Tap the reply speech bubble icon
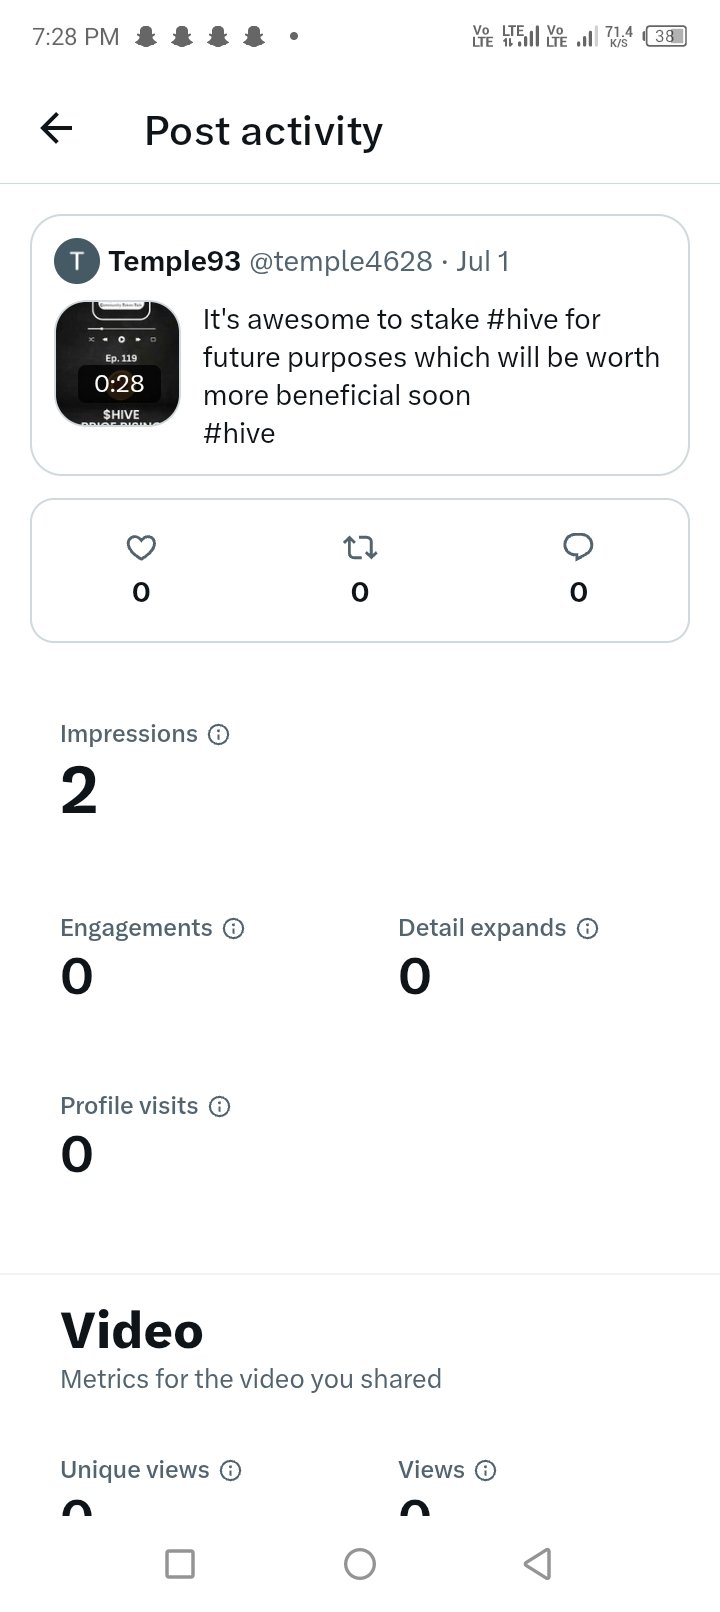 click(x=578, y=547)
